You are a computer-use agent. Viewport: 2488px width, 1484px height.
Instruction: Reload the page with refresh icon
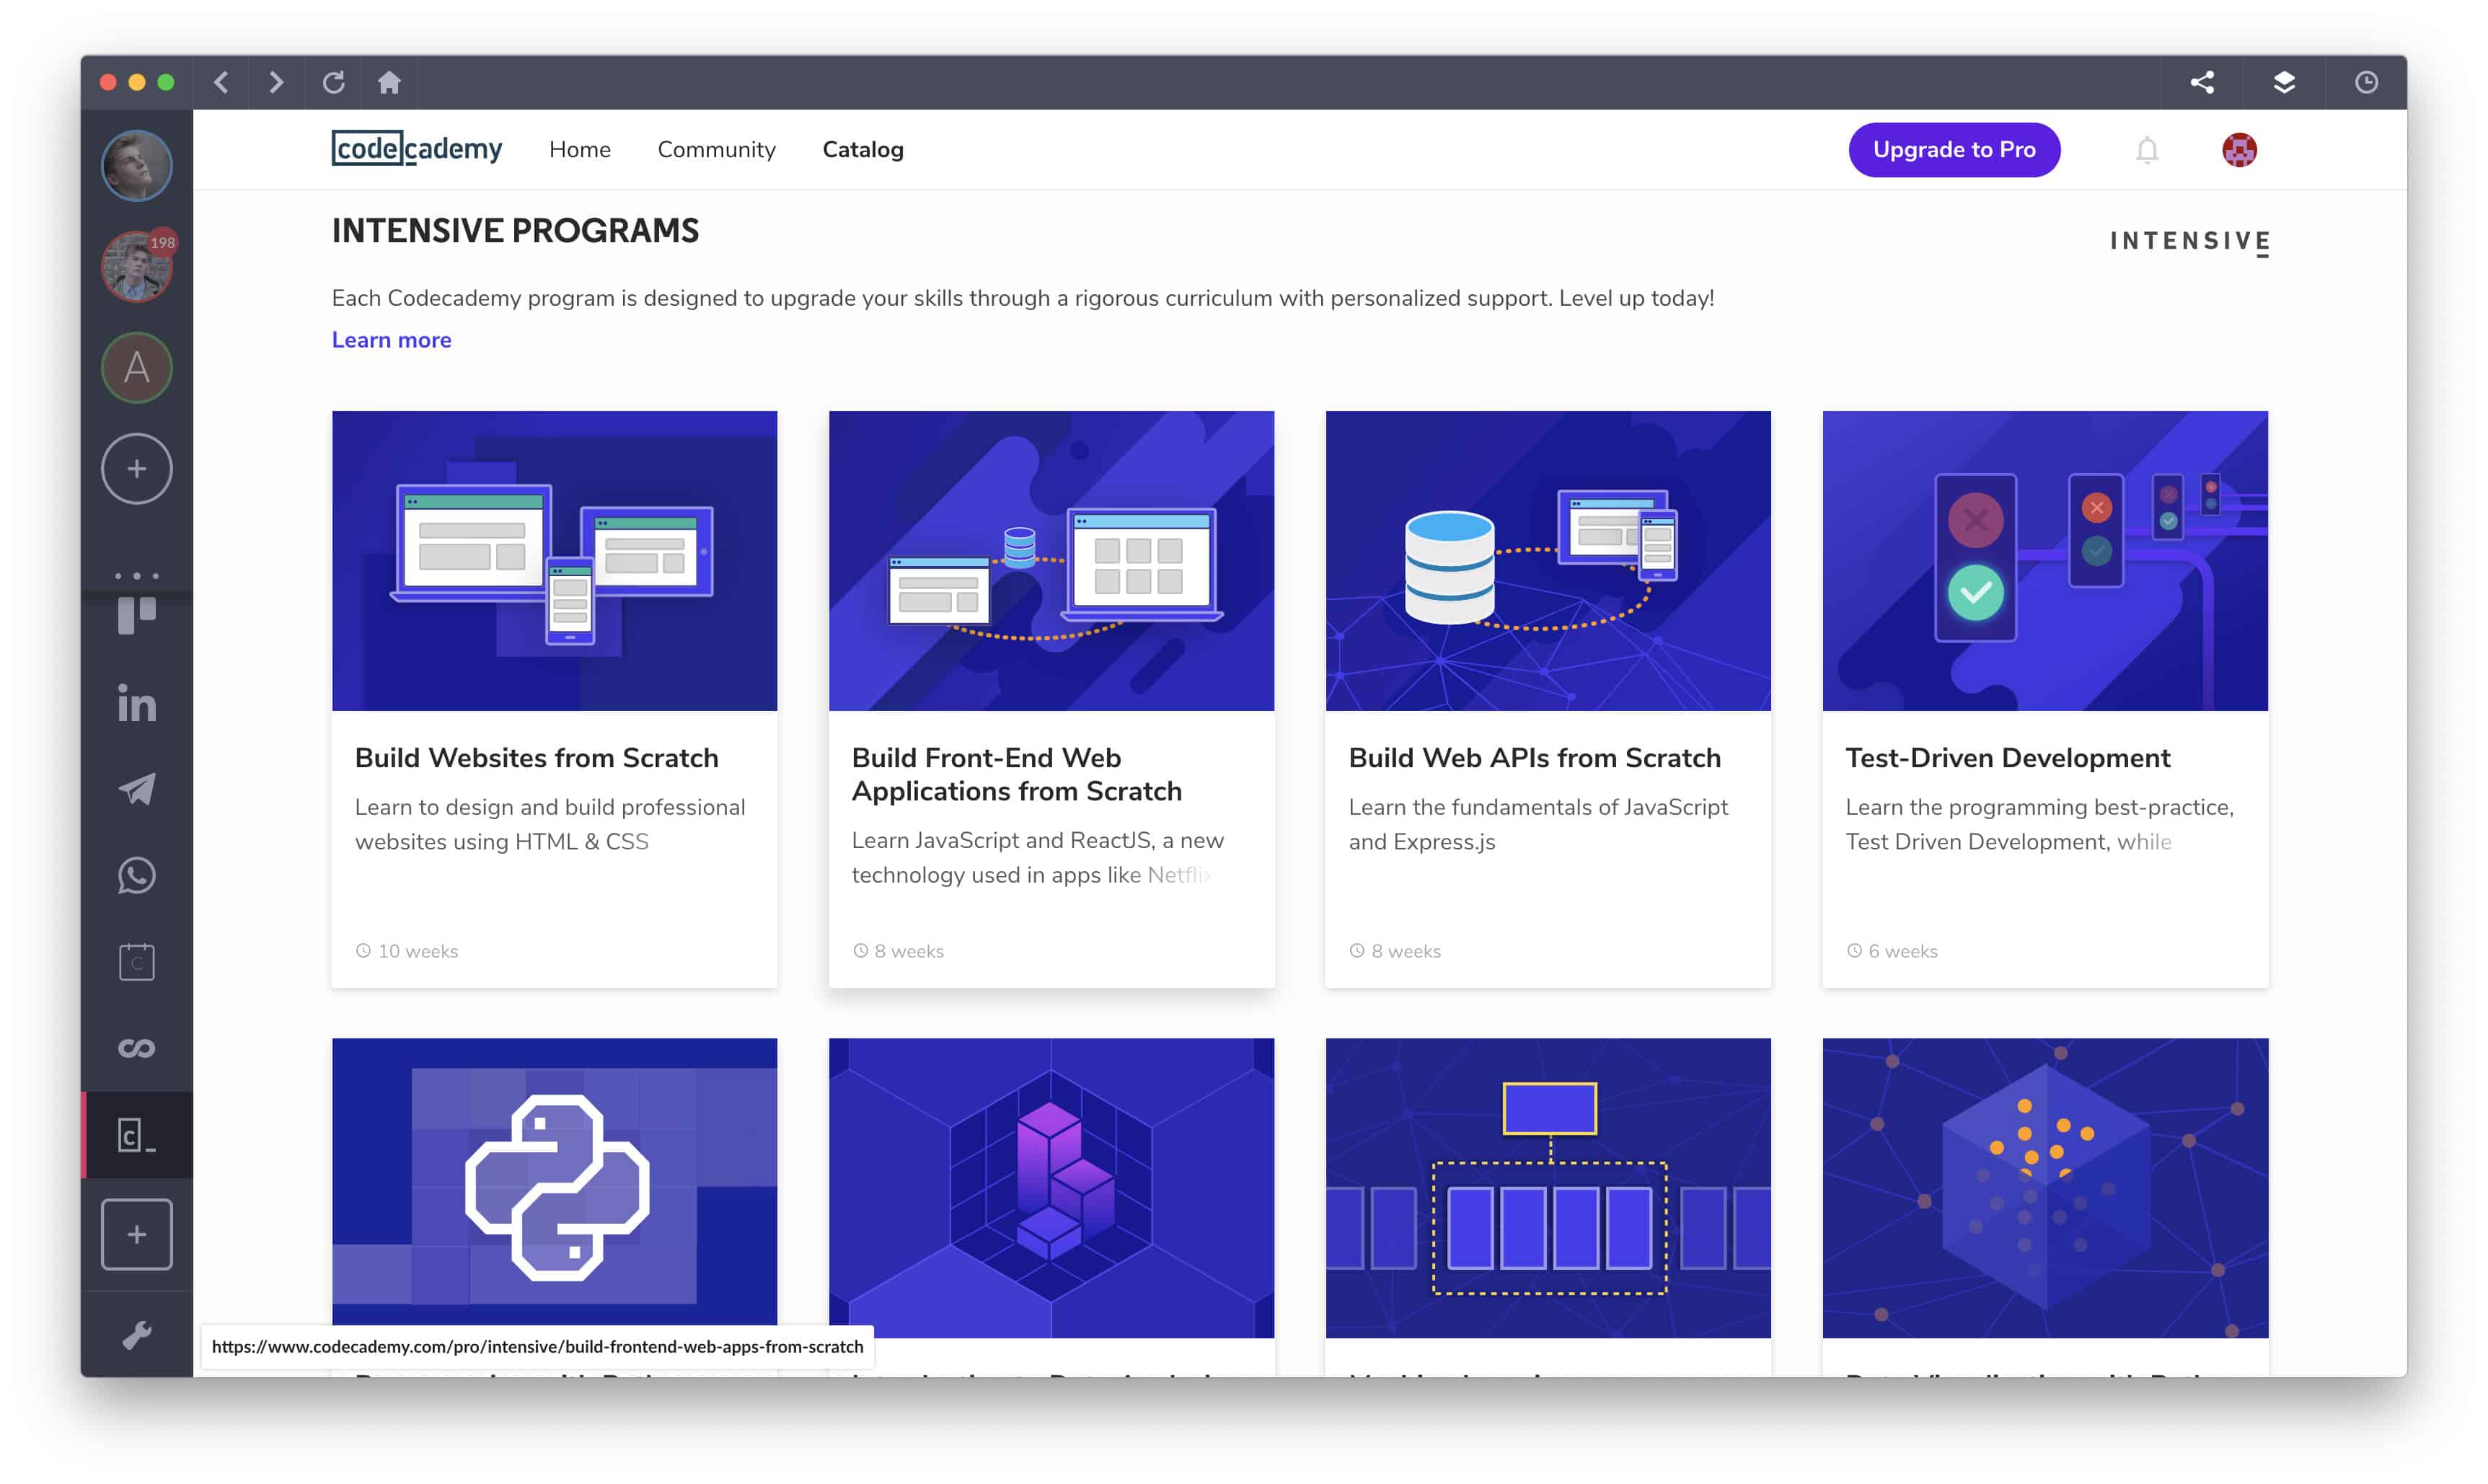tap(334, 82)
